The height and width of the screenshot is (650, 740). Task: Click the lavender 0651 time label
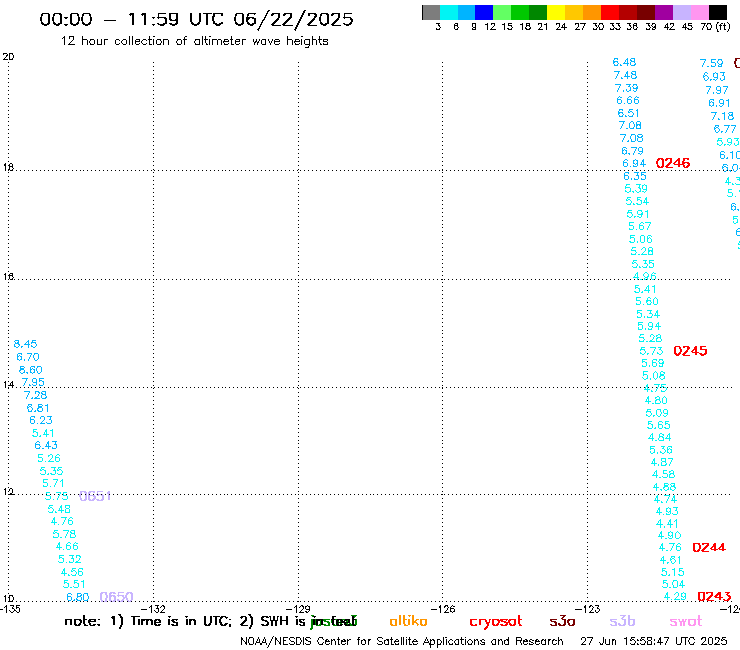click(95, 496)
